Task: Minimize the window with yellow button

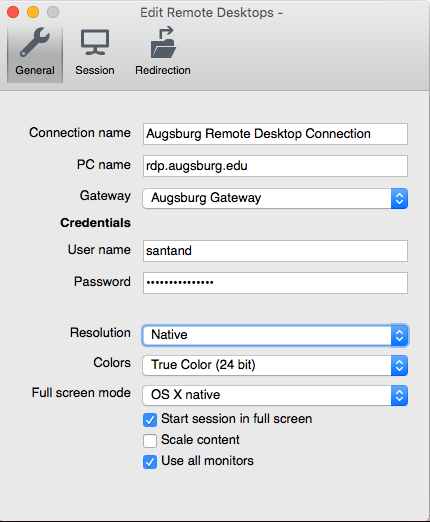Action: tap(33, 12)
